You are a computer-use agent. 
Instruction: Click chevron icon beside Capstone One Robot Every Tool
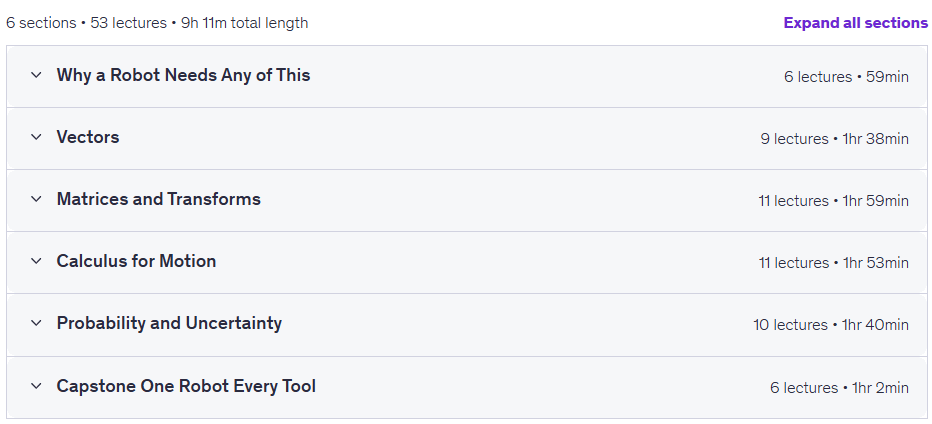pyautogui.click(x=36, y=386)
